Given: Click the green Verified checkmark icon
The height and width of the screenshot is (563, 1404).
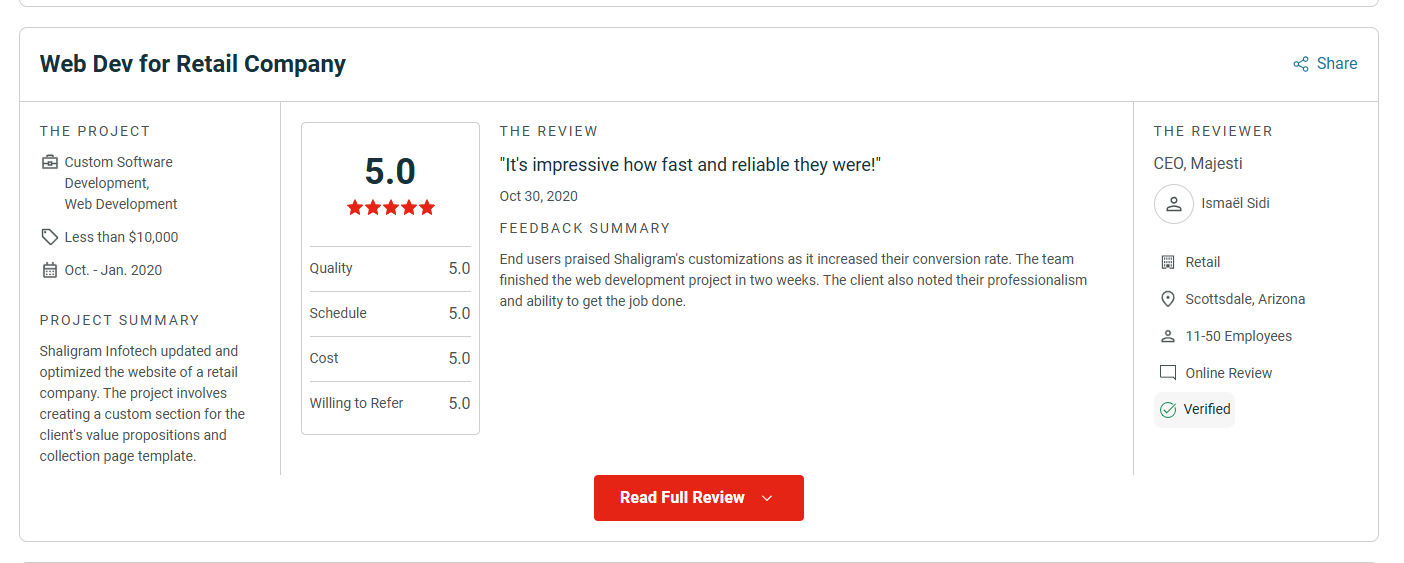Looking at the screenshot, I should 1167,409.
